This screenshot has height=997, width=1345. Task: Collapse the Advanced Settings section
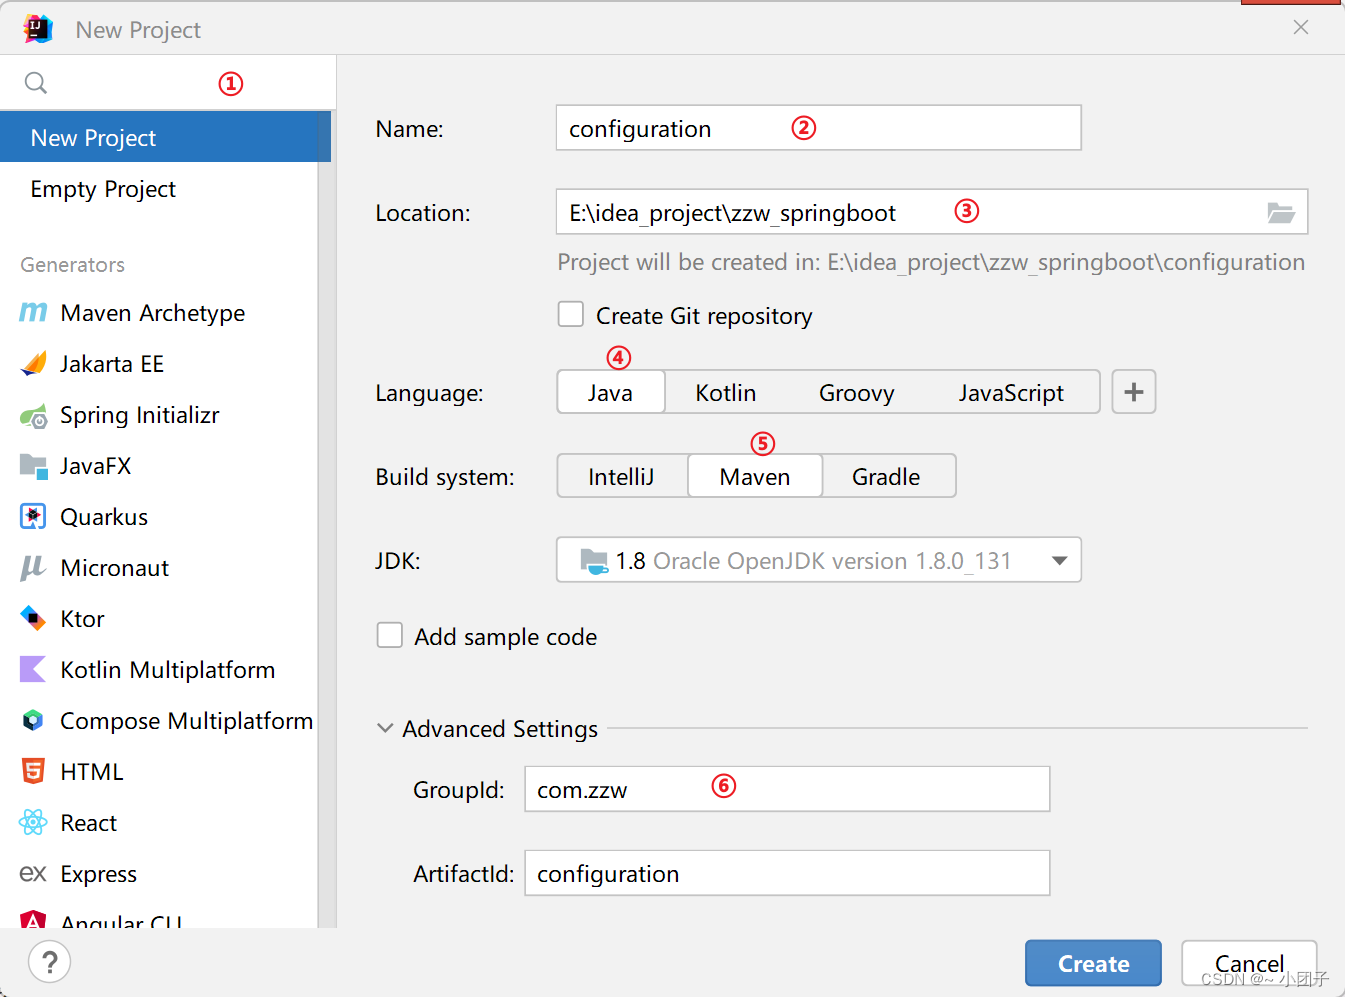(385, 729)
